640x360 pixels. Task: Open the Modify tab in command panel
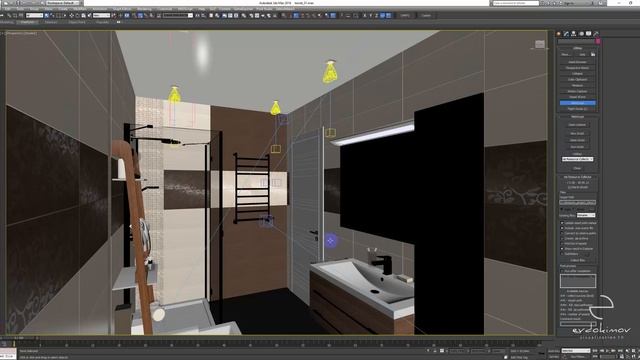[566, 34]
